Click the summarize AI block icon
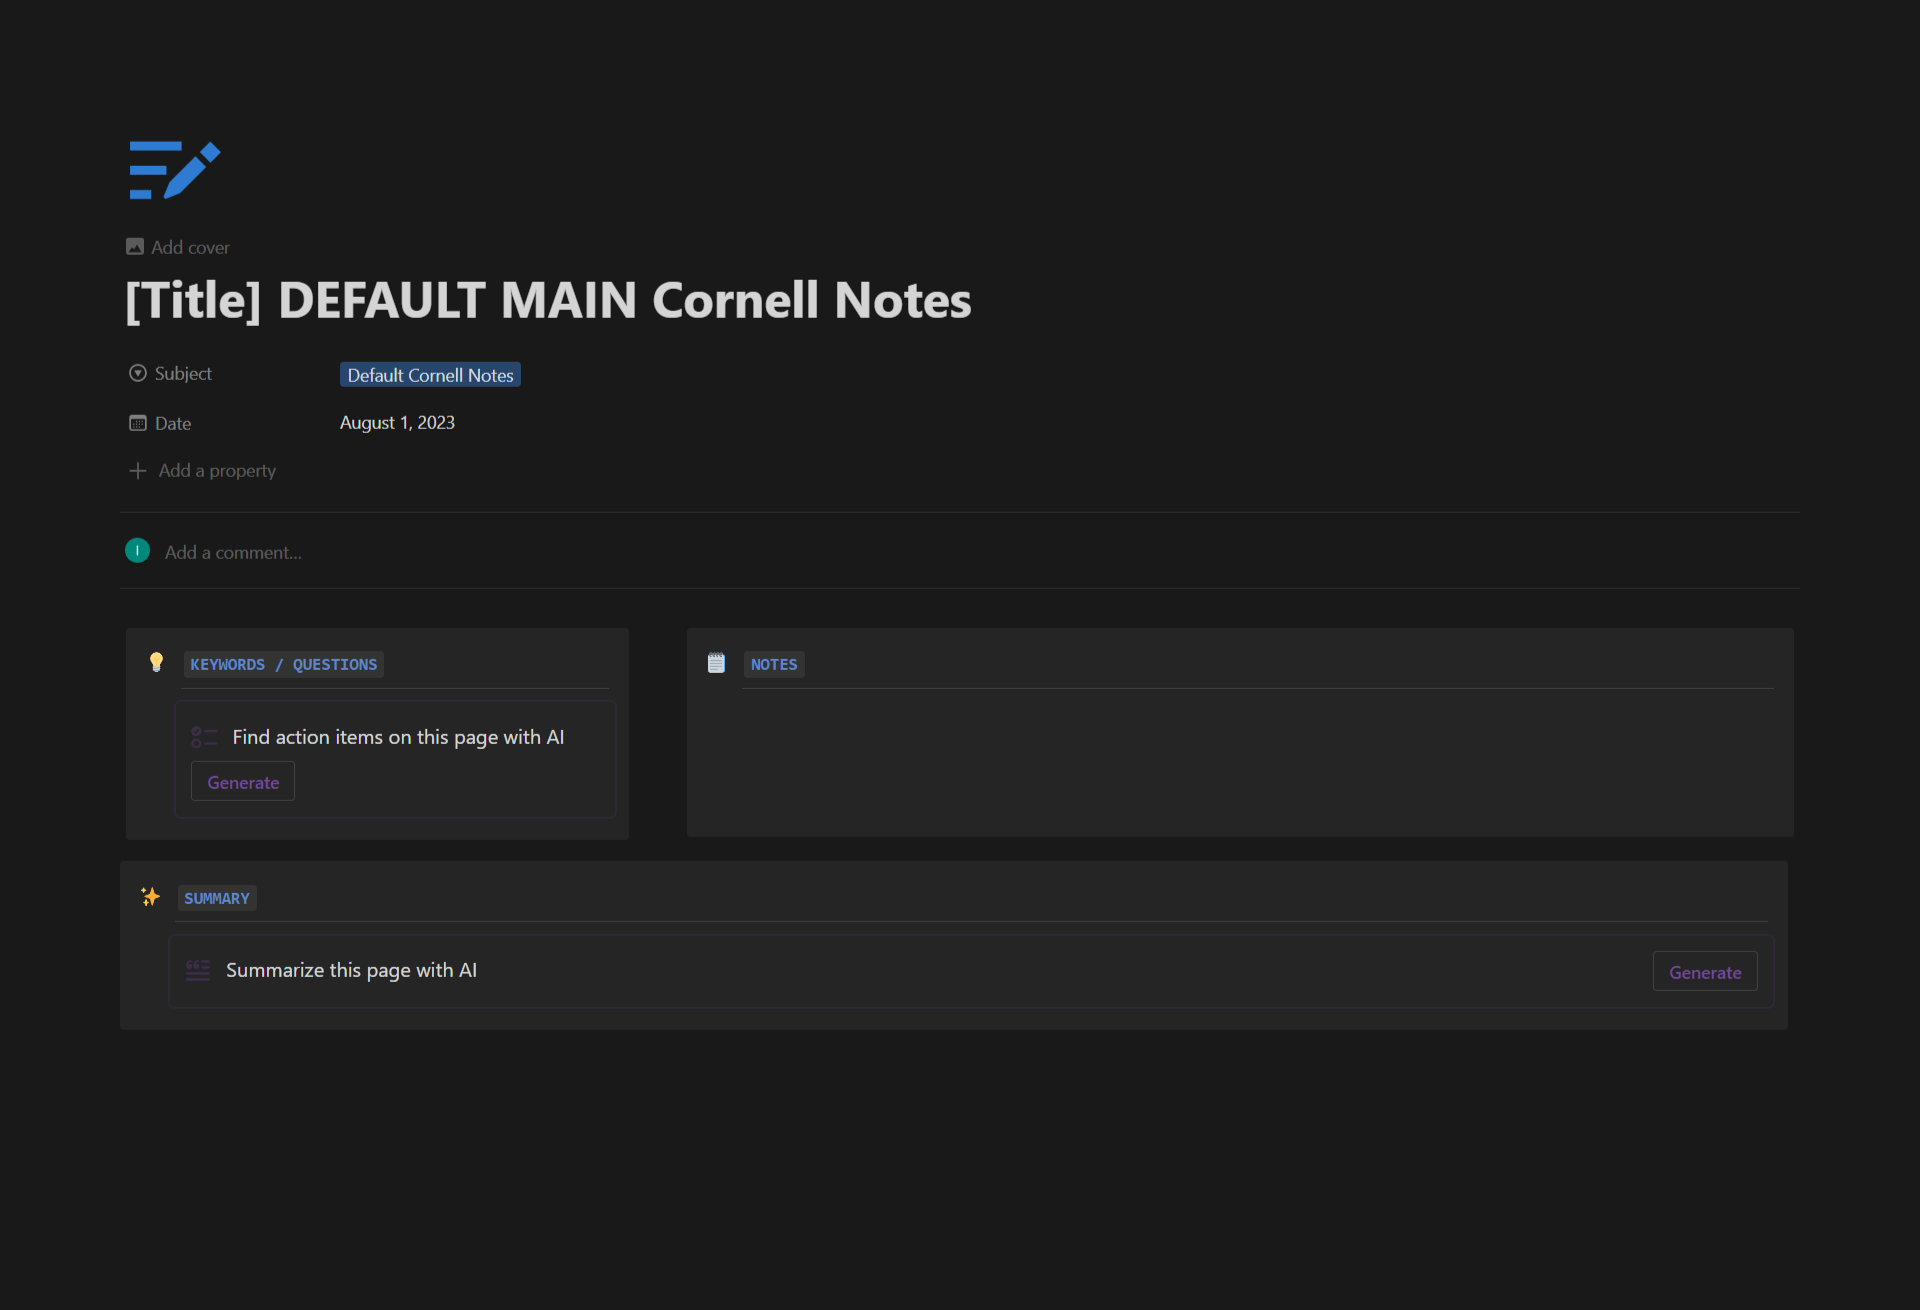This screenshot has height=1310, width=1920. [198, 970]
